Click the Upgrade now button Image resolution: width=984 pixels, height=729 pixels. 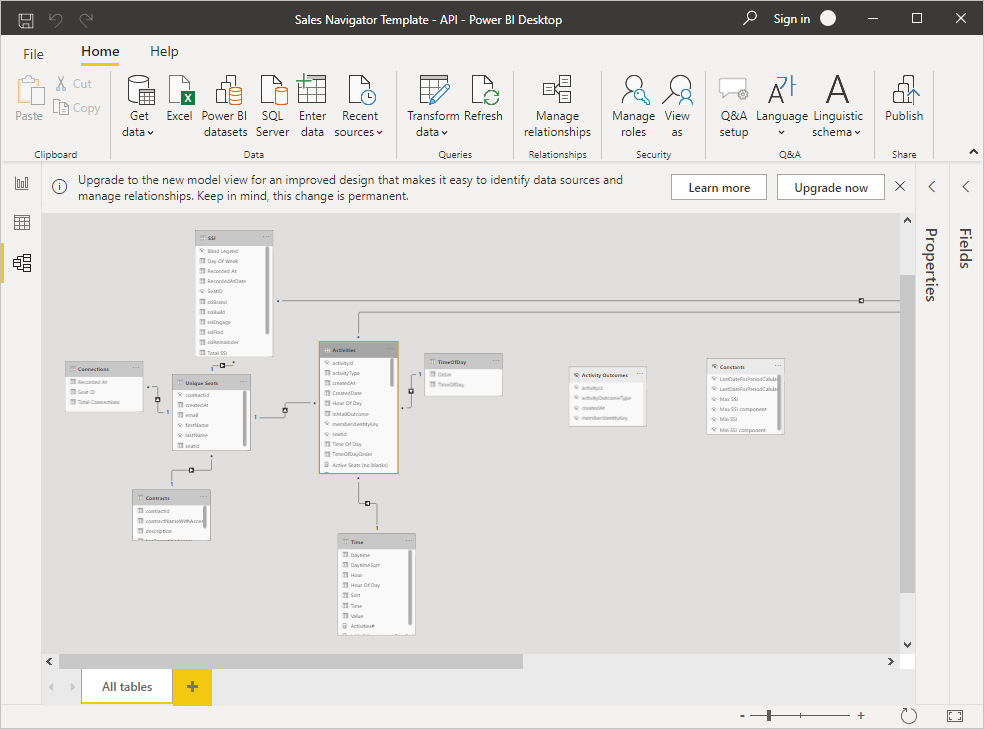[x=831, y=188]
